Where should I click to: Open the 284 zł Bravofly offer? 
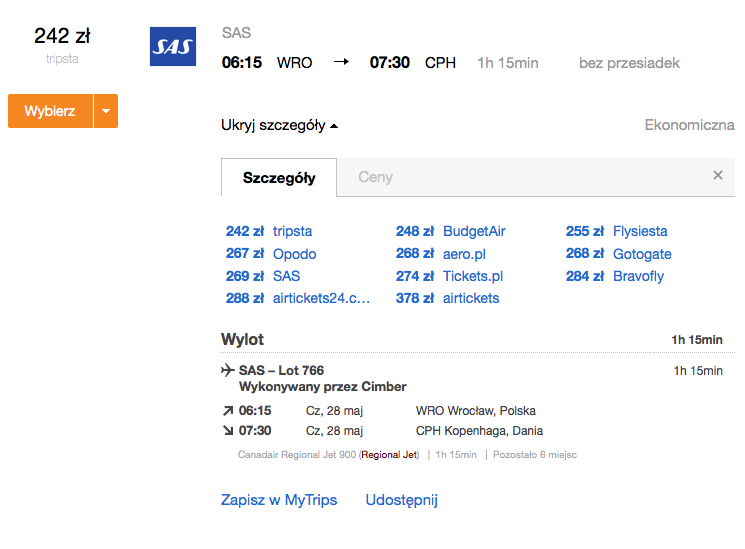[614, 276]
